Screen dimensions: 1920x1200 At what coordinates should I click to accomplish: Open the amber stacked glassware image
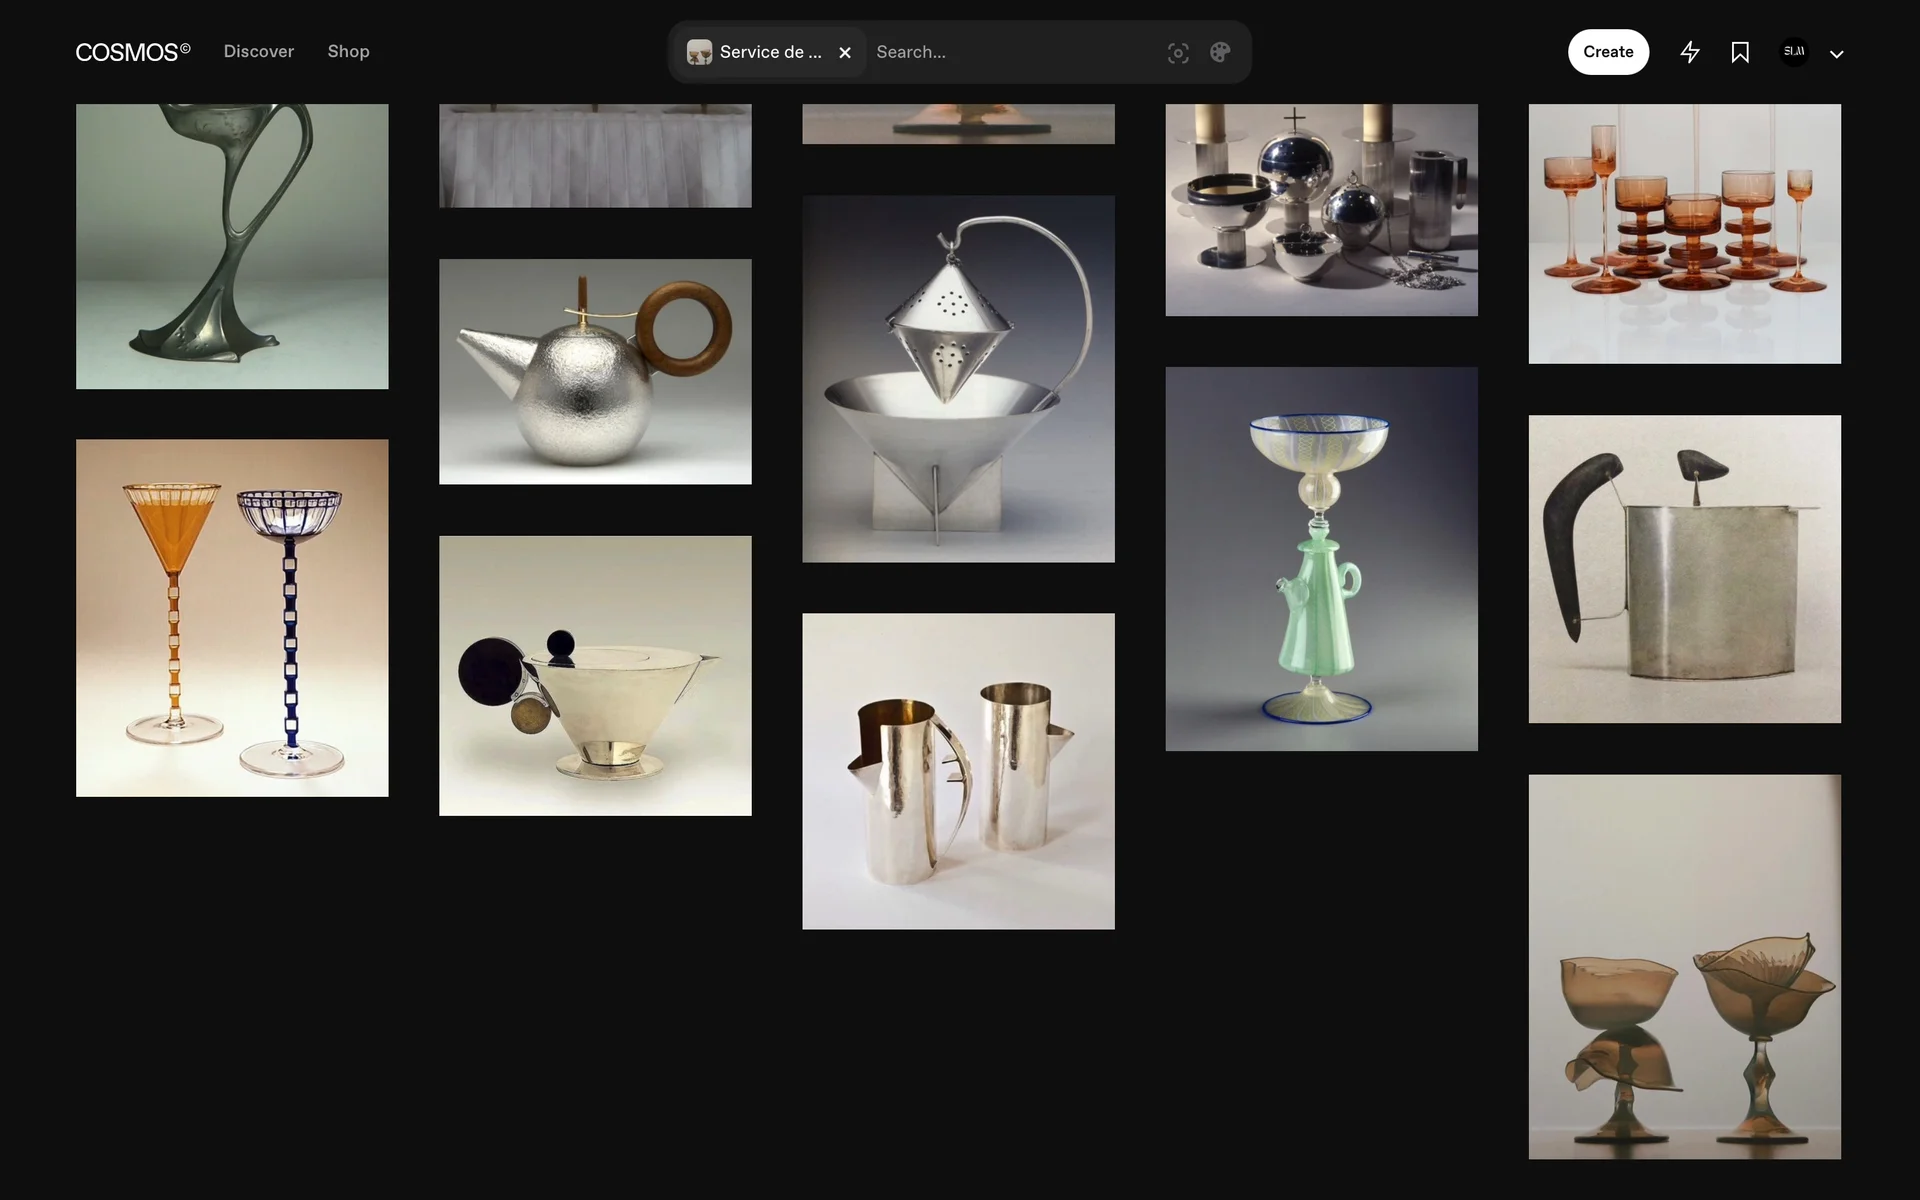pyautogui.click(x=1684, y=233)
